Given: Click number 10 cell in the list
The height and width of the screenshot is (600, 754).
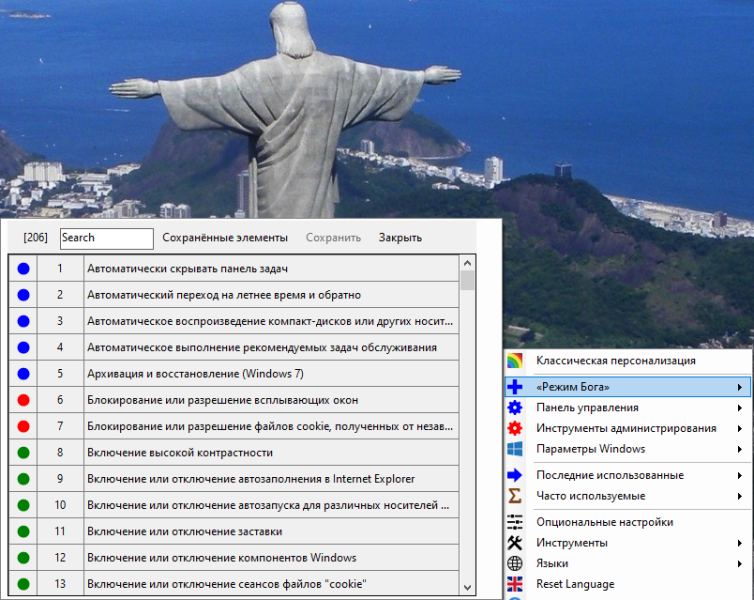Looking at the screenshot, I should 60,505.
